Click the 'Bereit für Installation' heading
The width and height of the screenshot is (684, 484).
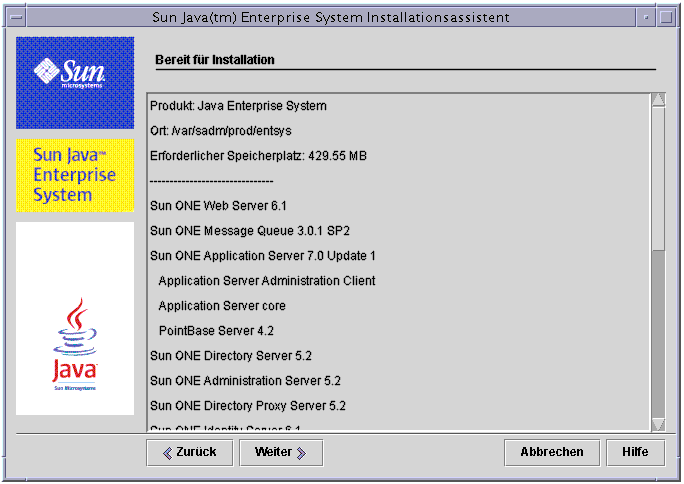click(215, 60)
